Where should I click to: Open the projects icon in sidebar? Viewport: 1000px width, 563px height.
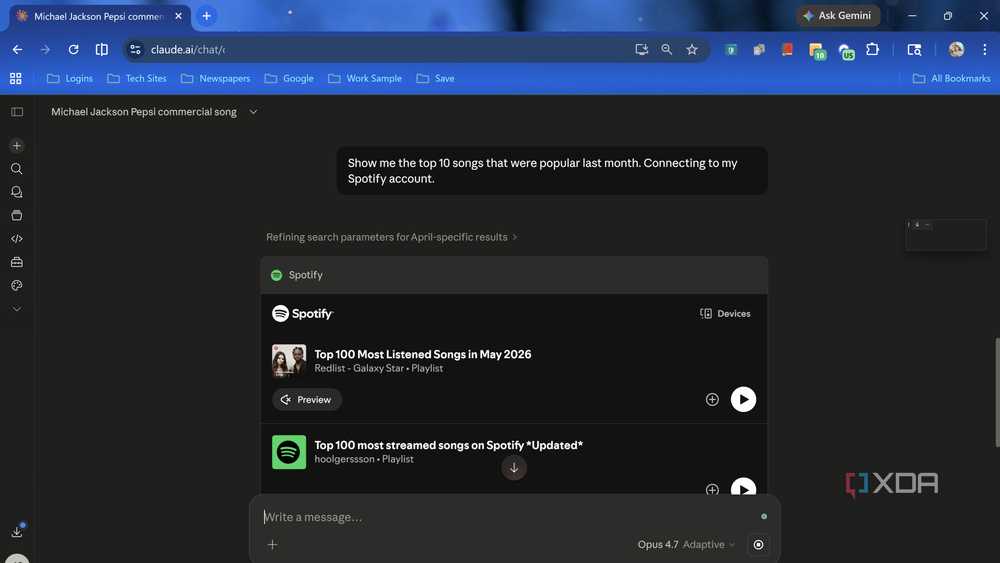pos(17,216)
